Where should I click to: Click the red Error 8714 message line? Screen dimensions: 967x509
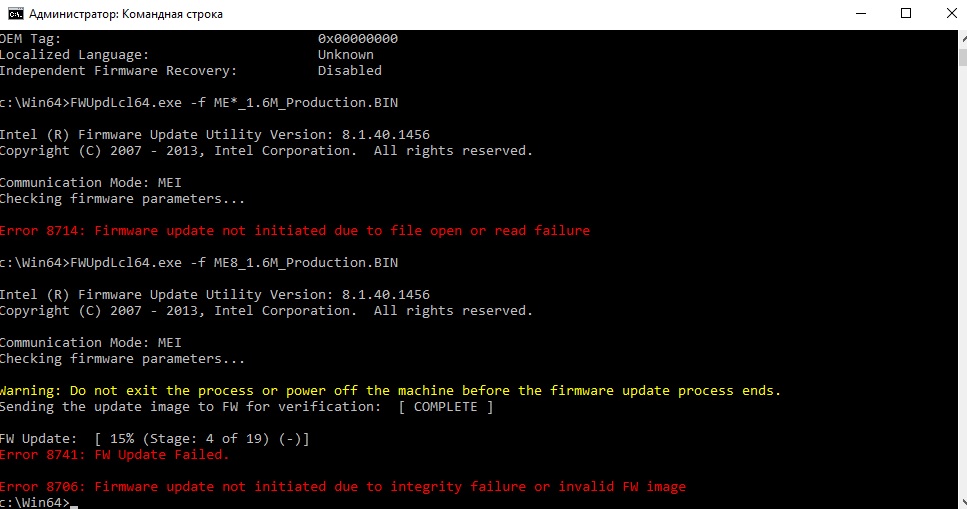coord(295,231)
